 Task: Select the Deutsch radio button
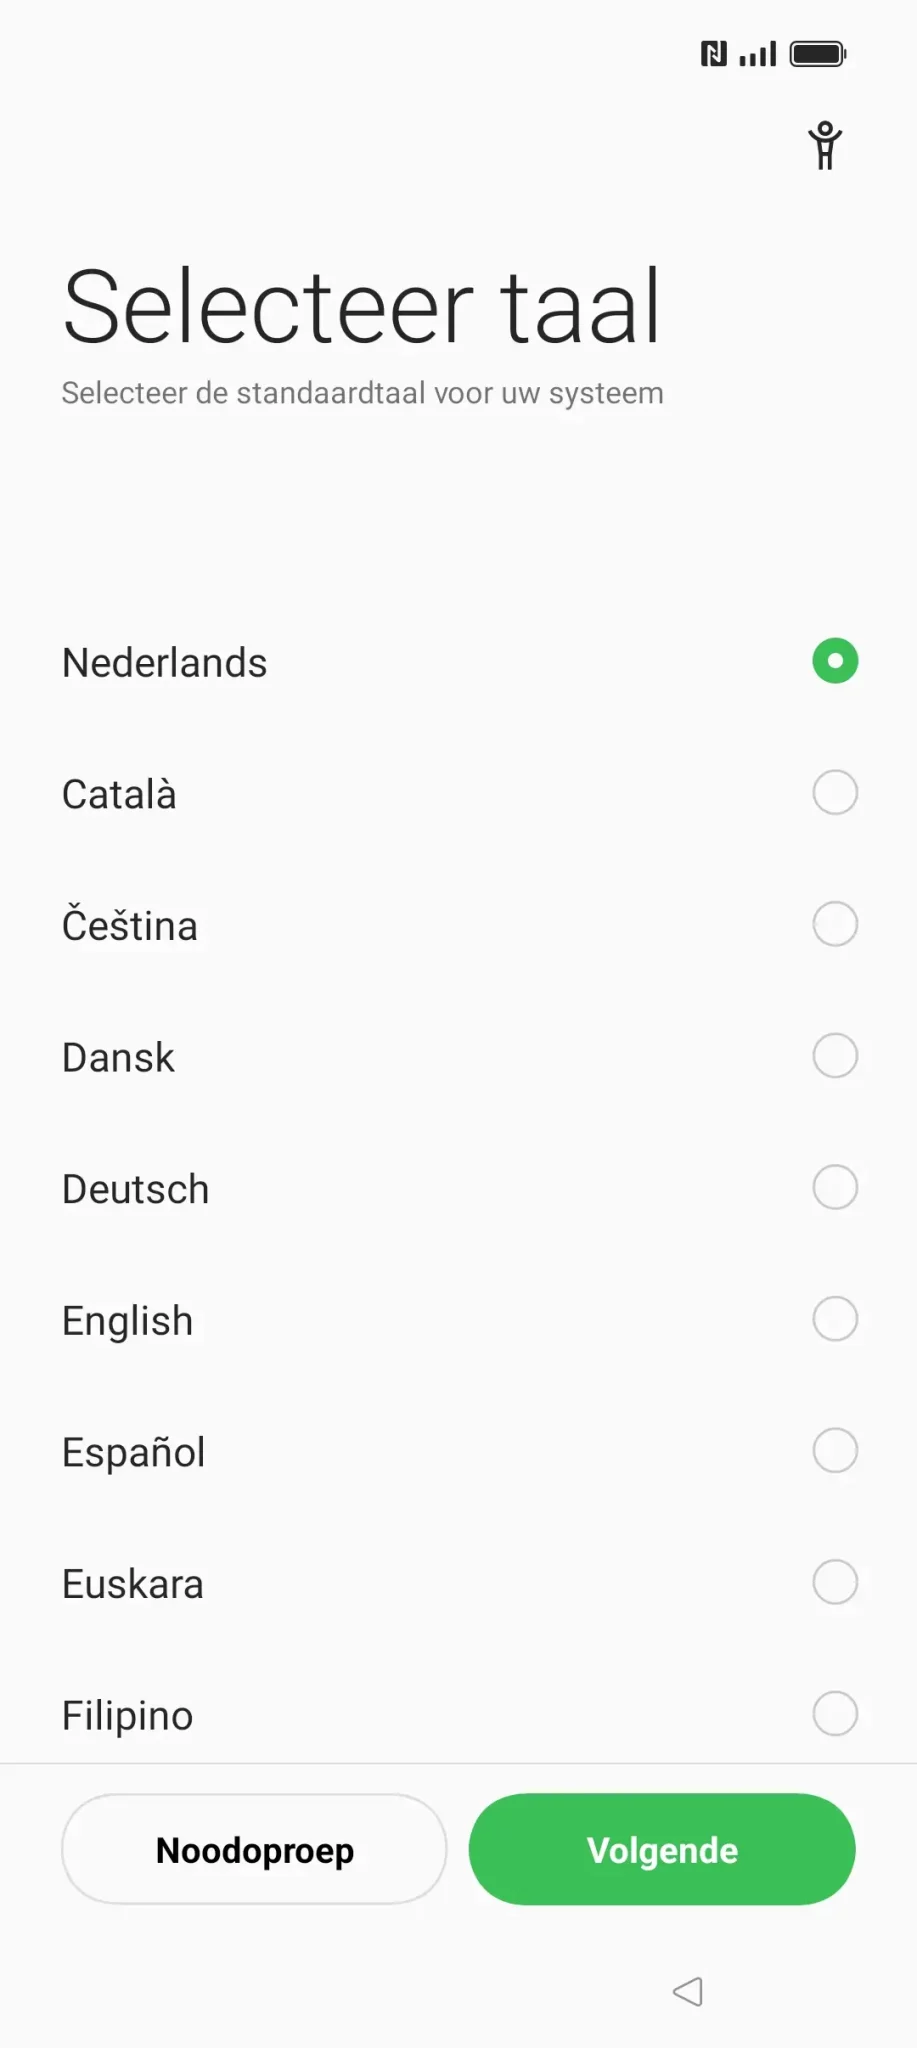(x=835, y=1187)
